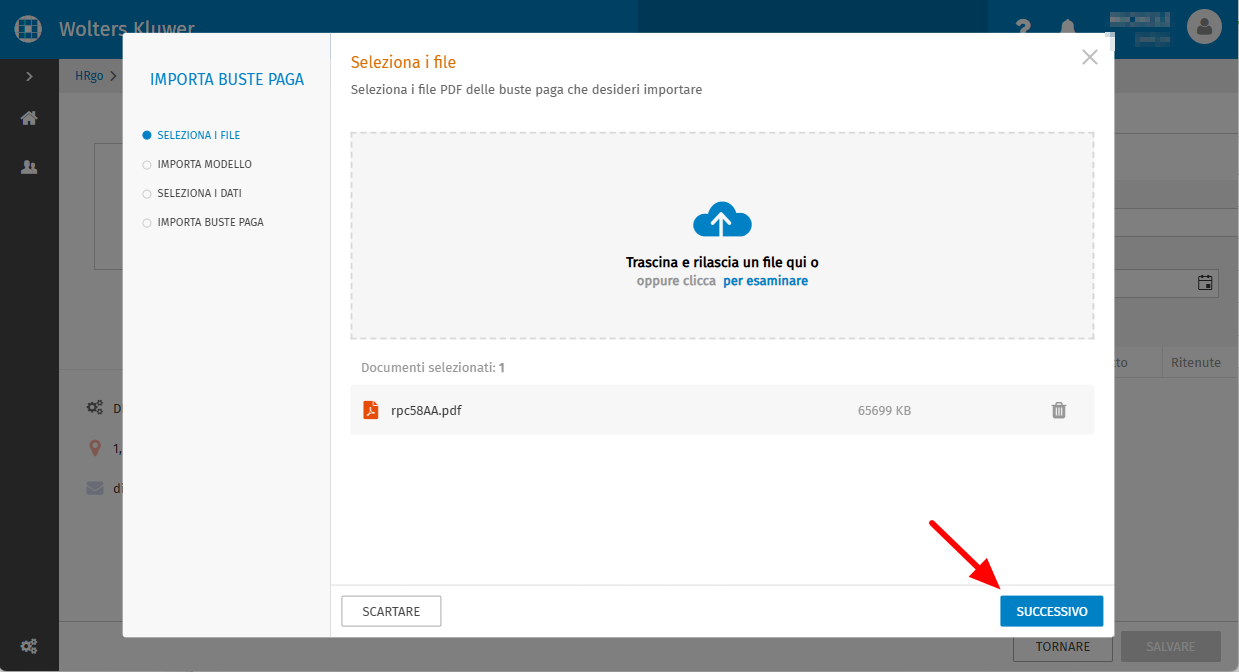Open the settings gears at sidebar bottom

(29, 645)
